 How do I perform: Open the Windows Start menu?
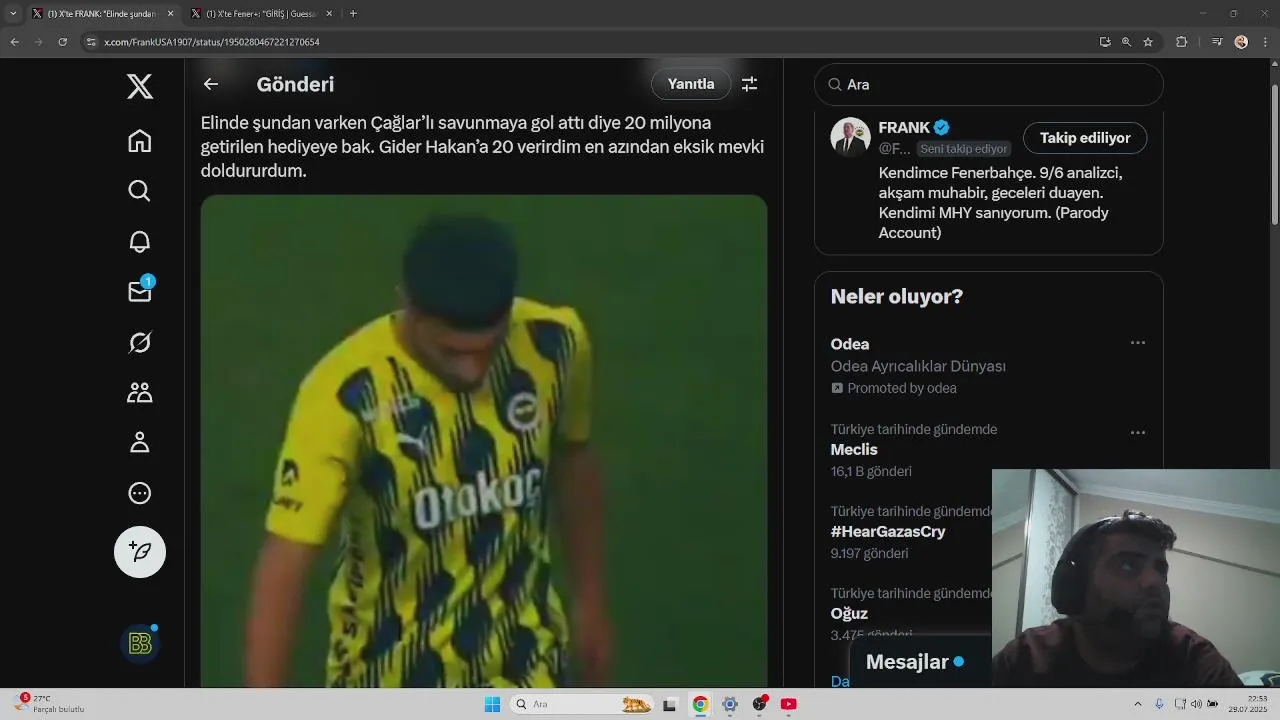coord(492,704)
